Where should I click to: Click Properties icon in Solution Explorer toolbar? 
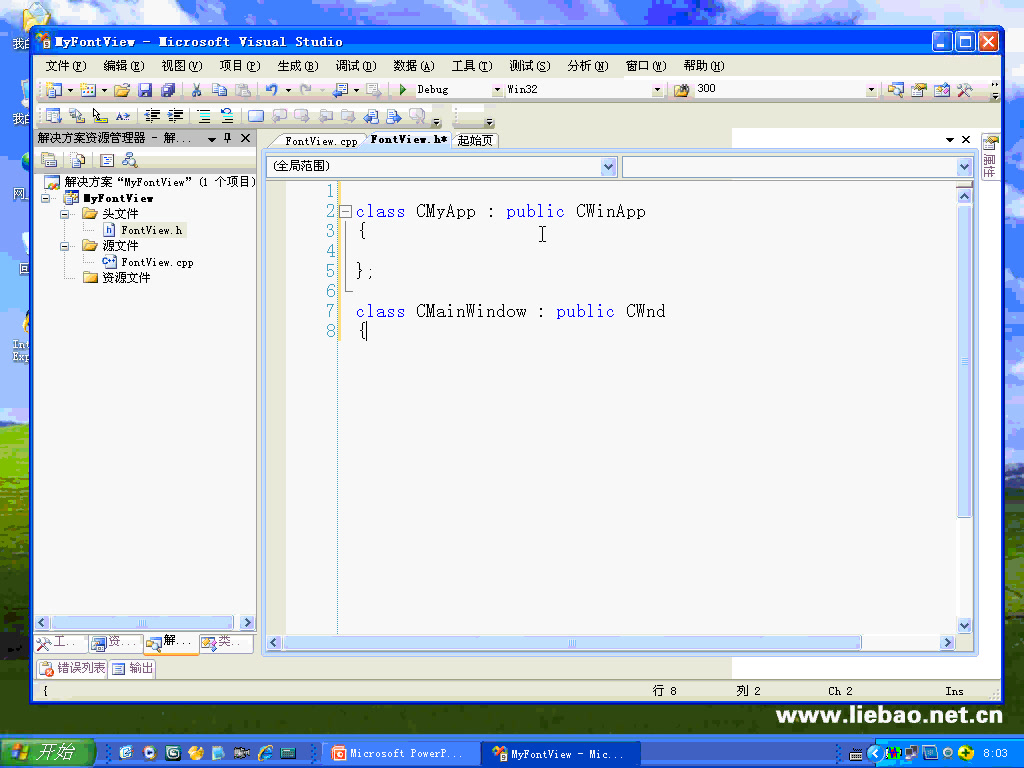click(x=49, y=160)
